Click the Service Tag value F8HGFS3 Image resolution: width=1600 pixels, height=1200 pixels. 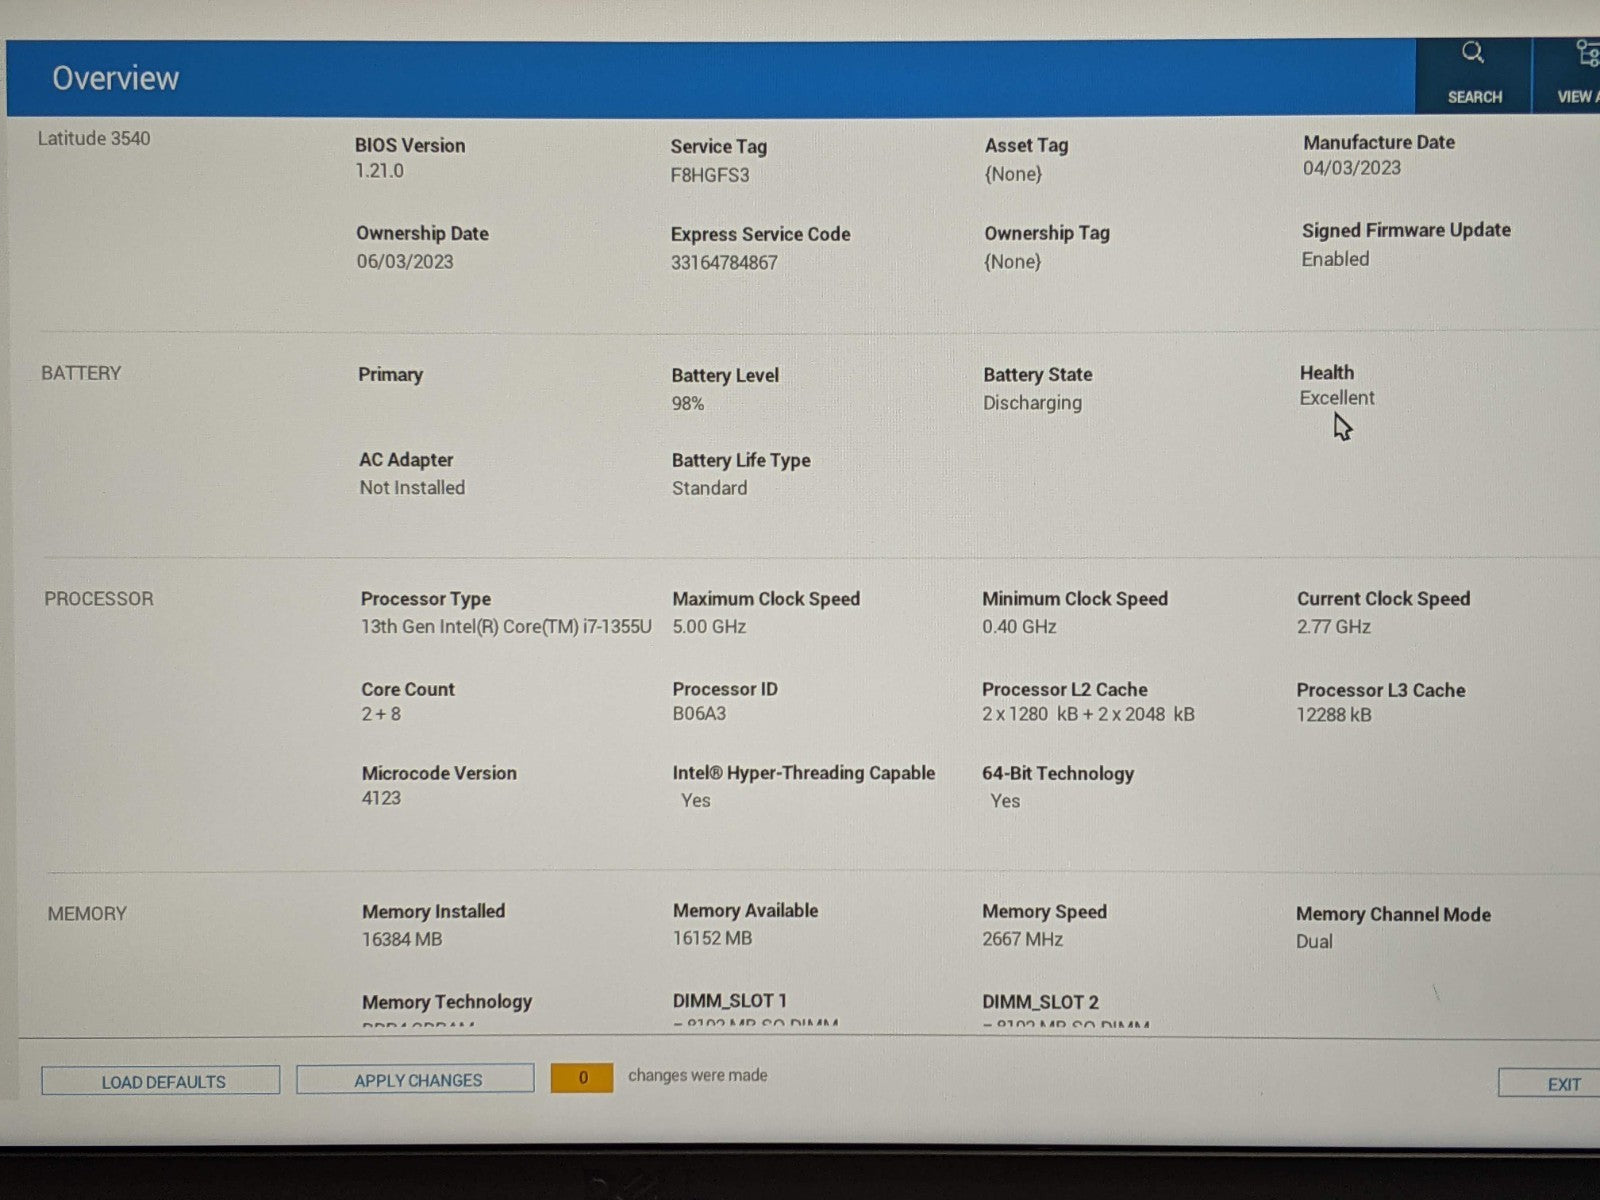709,175
